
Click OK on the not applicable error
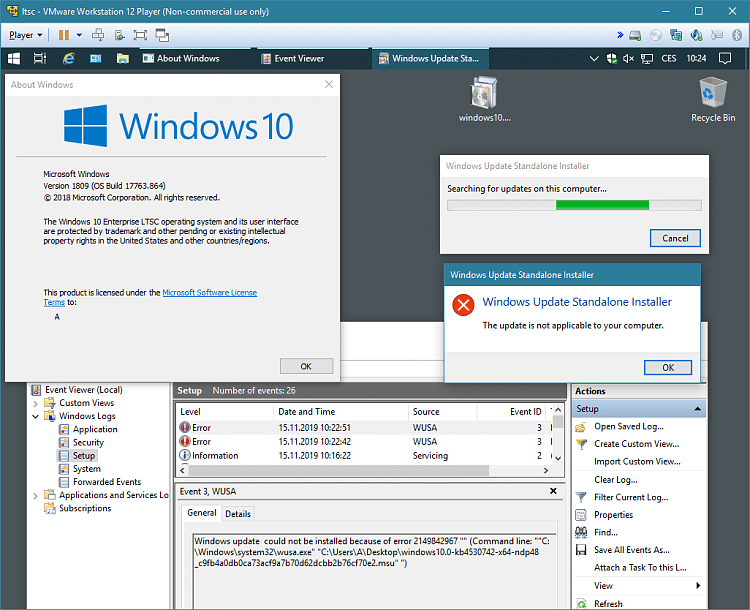click(x=668, y=367)
